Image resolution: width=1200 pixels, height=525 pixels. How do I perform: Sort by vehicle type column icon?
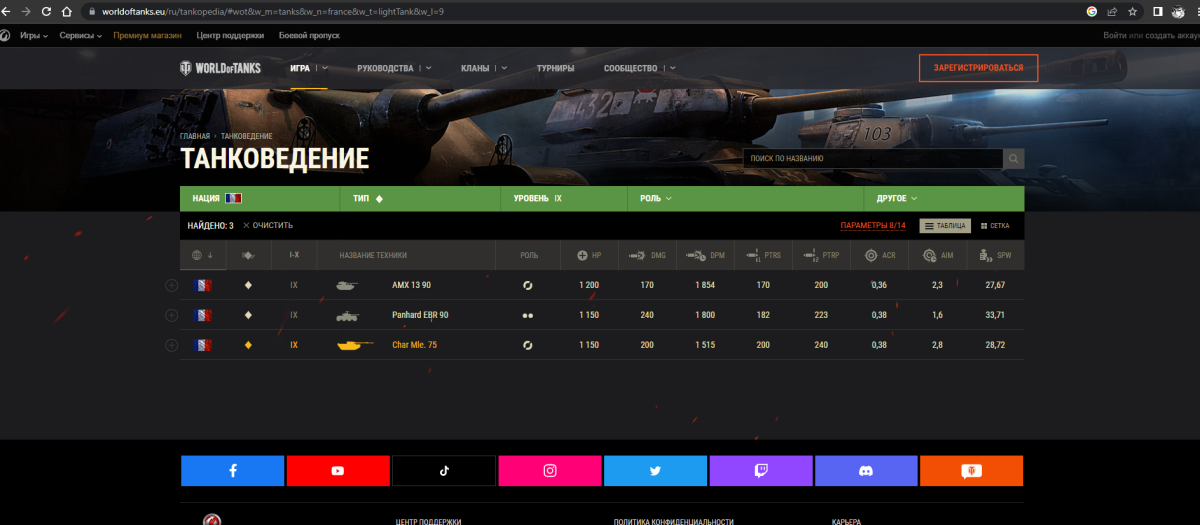point(248,255)
